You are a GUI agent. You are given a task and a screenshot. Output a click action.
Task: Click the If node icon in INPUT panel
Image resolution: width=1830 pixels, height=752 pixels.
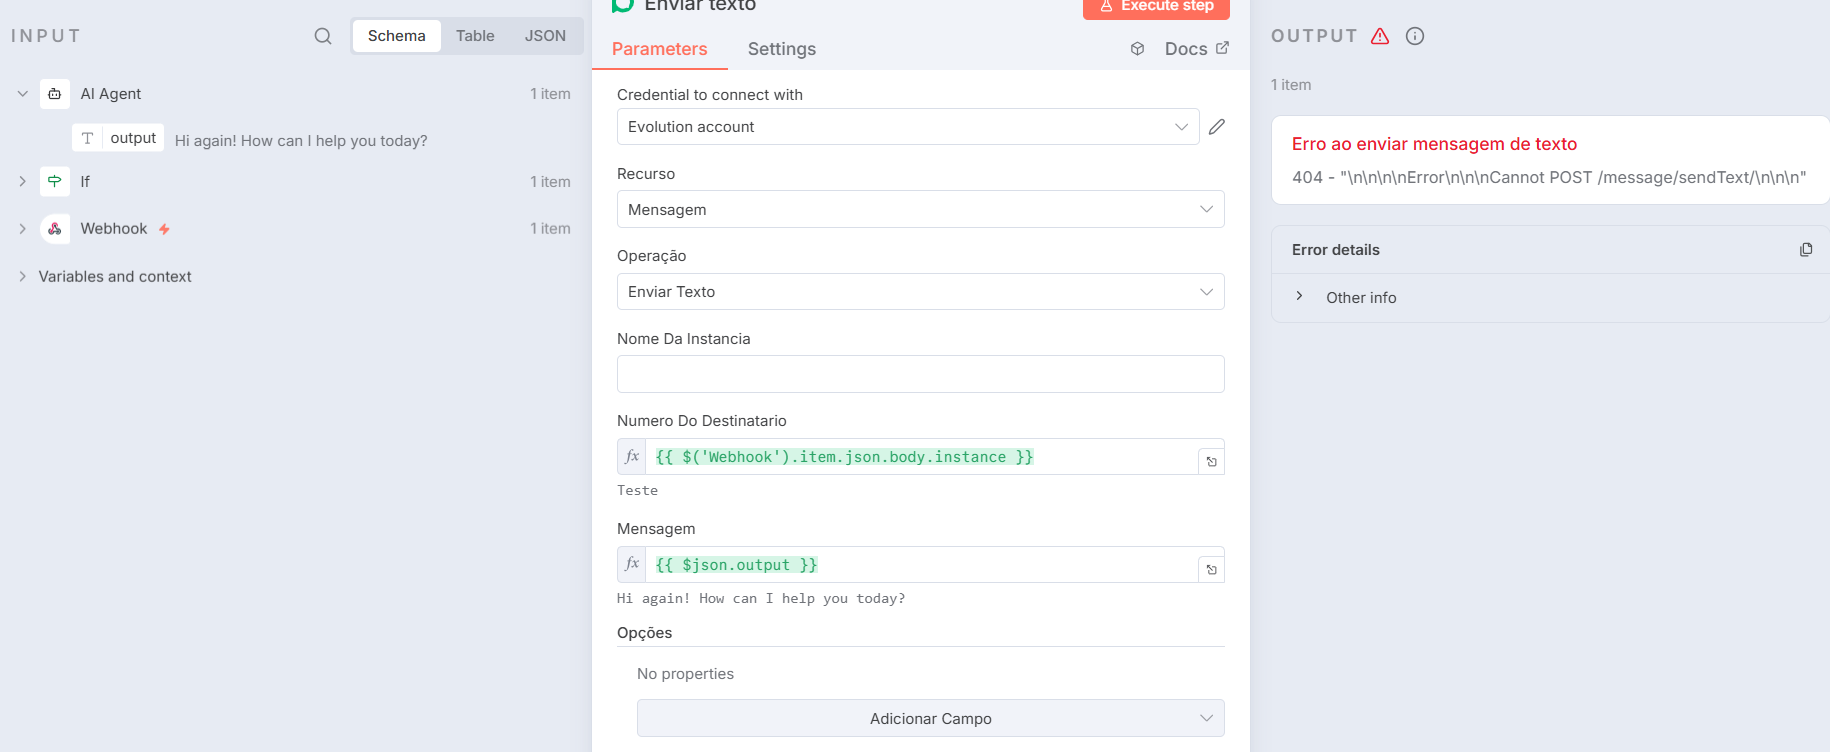(56, 181)
